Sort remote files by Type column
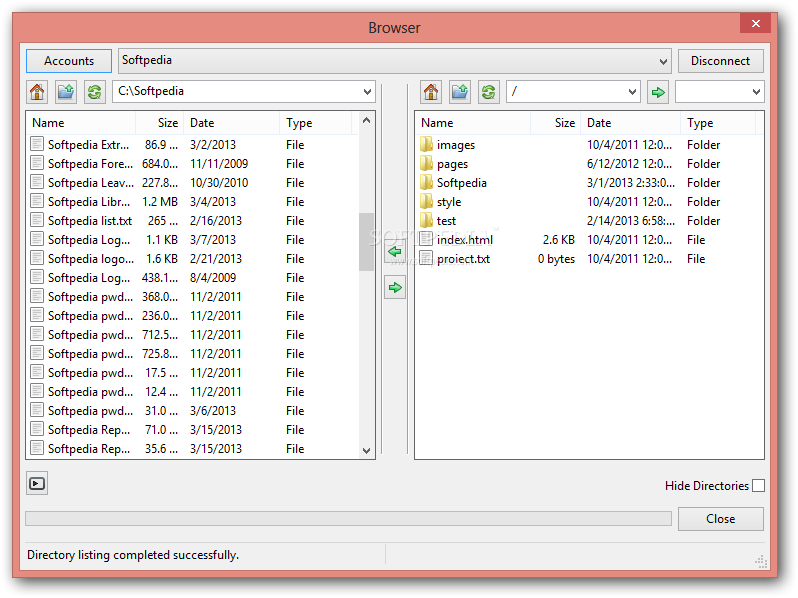 click(x=718, y=123)
